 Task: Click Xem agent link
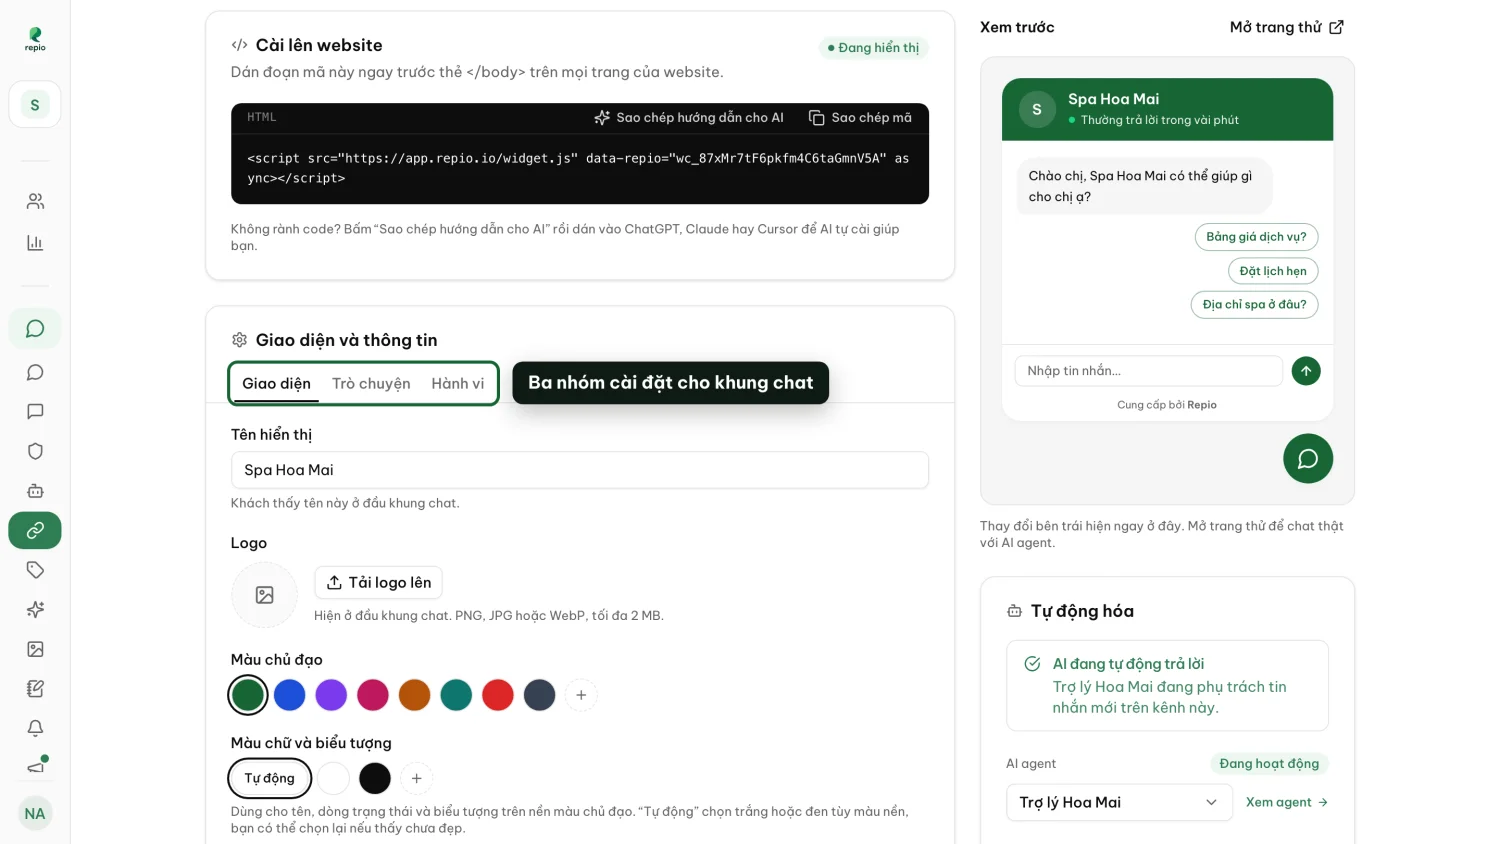[x=1287, y=802]
